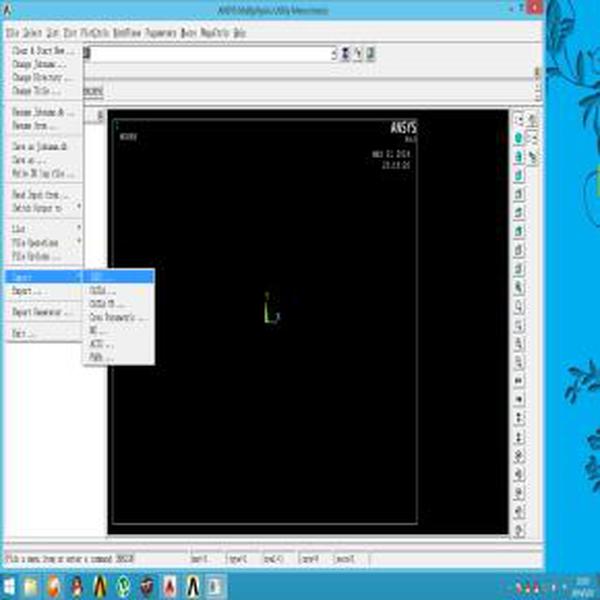The image size is (600, 600).
Task: Select the Front View icon
Action: [x=518, y=176]
